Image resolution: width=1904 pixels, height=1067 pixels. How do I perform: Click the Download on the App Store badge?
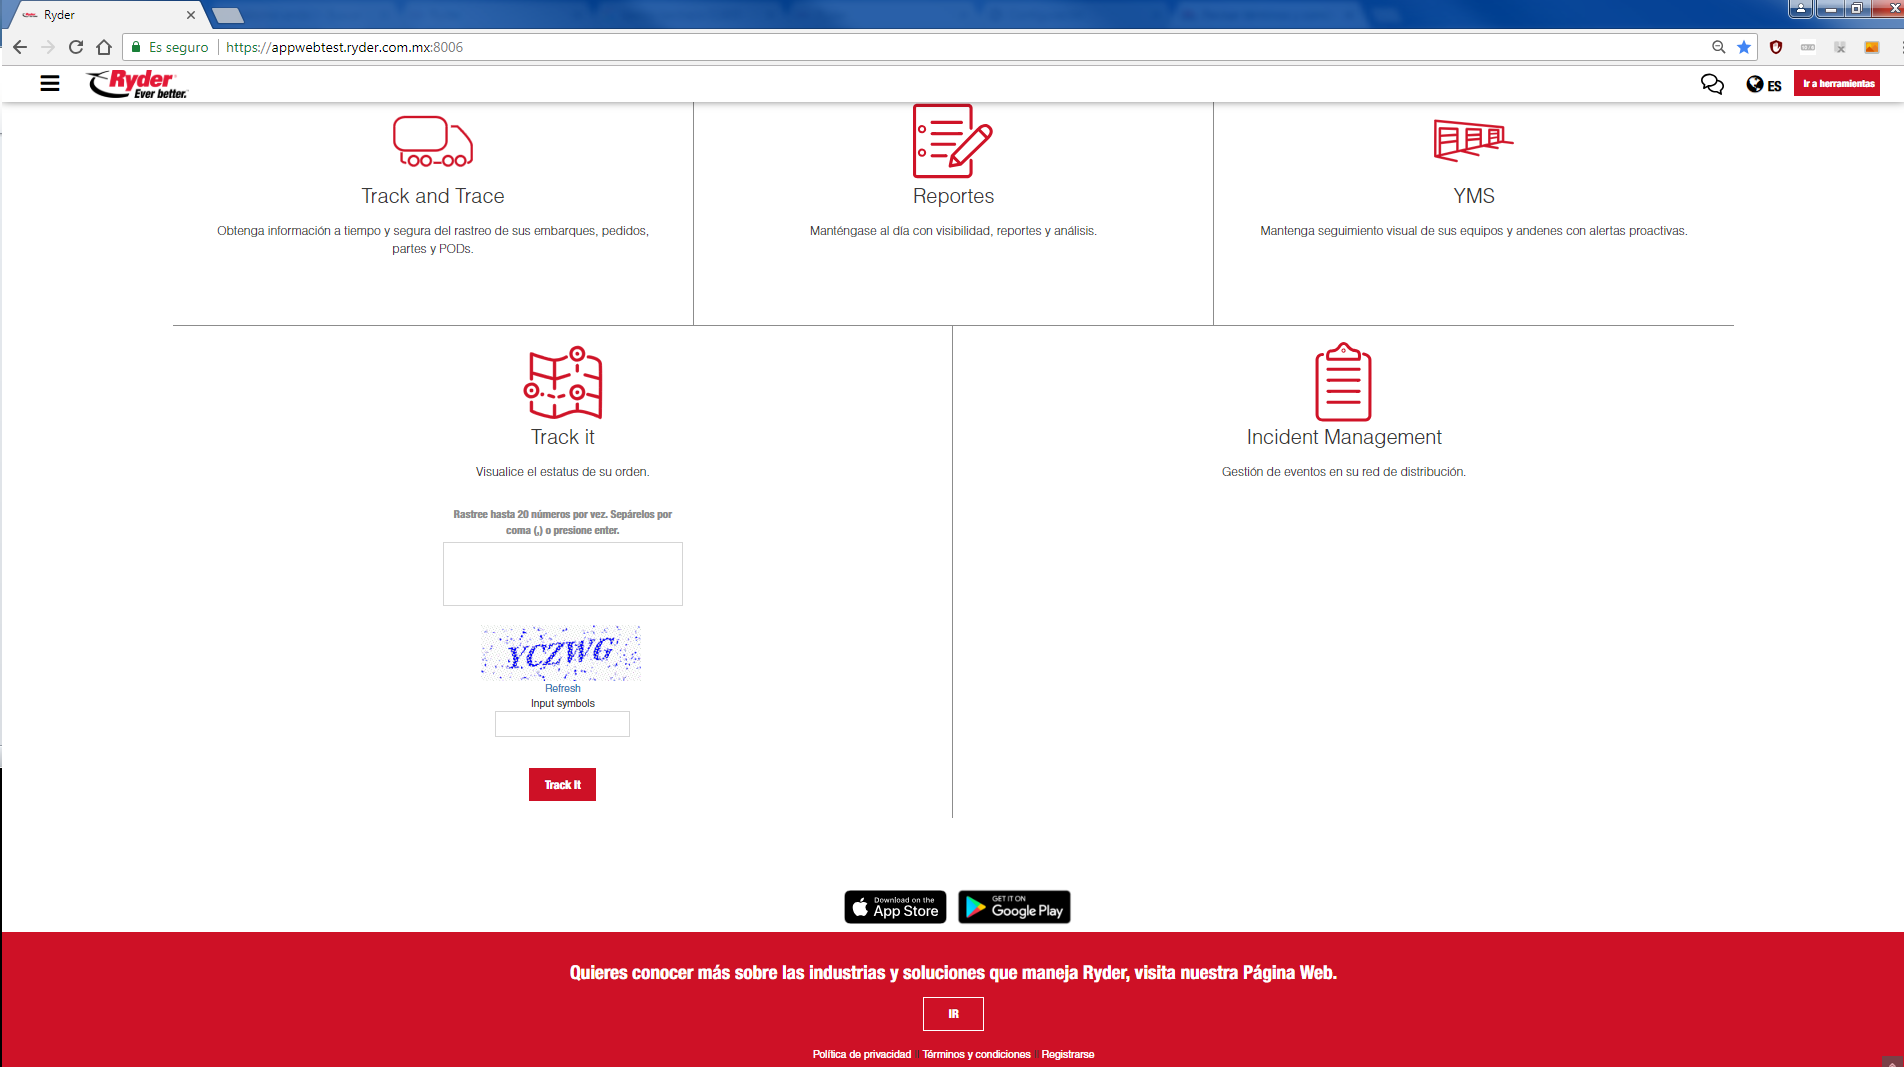[894, 907]
